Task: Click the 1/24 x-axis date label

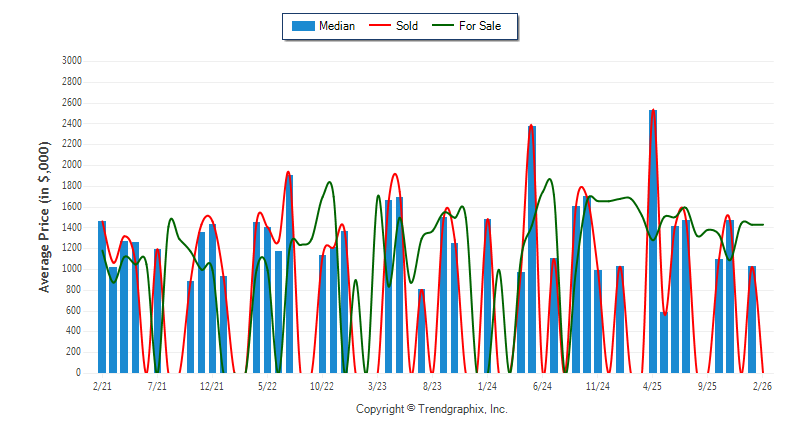Action: click(487, 386)
